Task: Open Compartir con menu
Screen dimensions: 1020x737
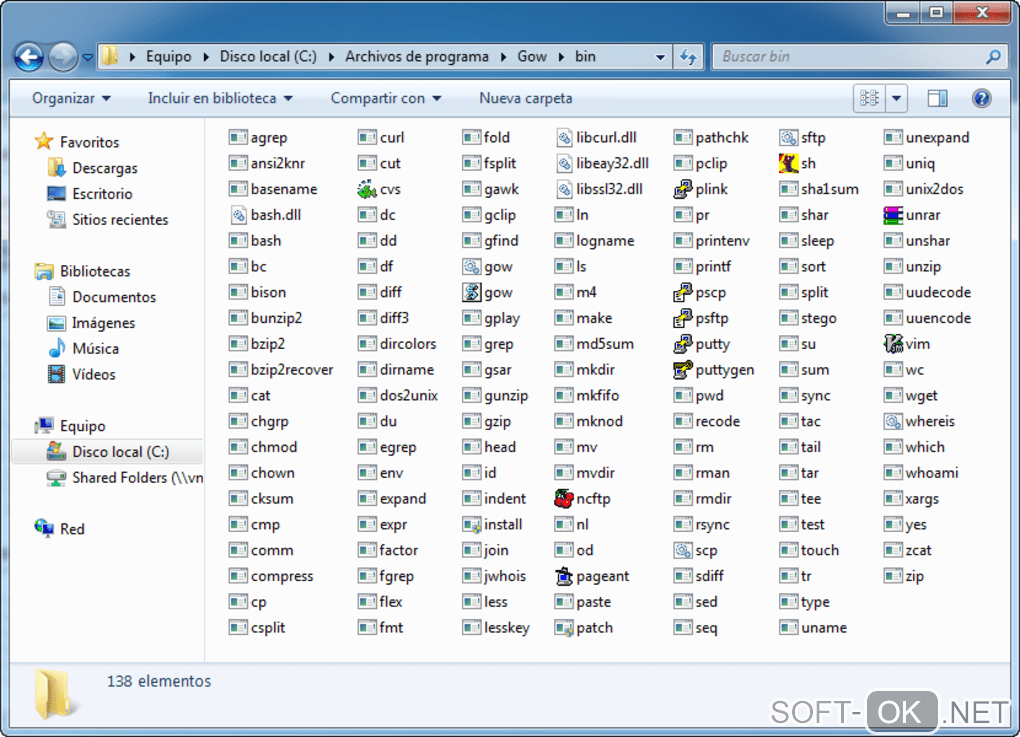Action: coord(386,98)
